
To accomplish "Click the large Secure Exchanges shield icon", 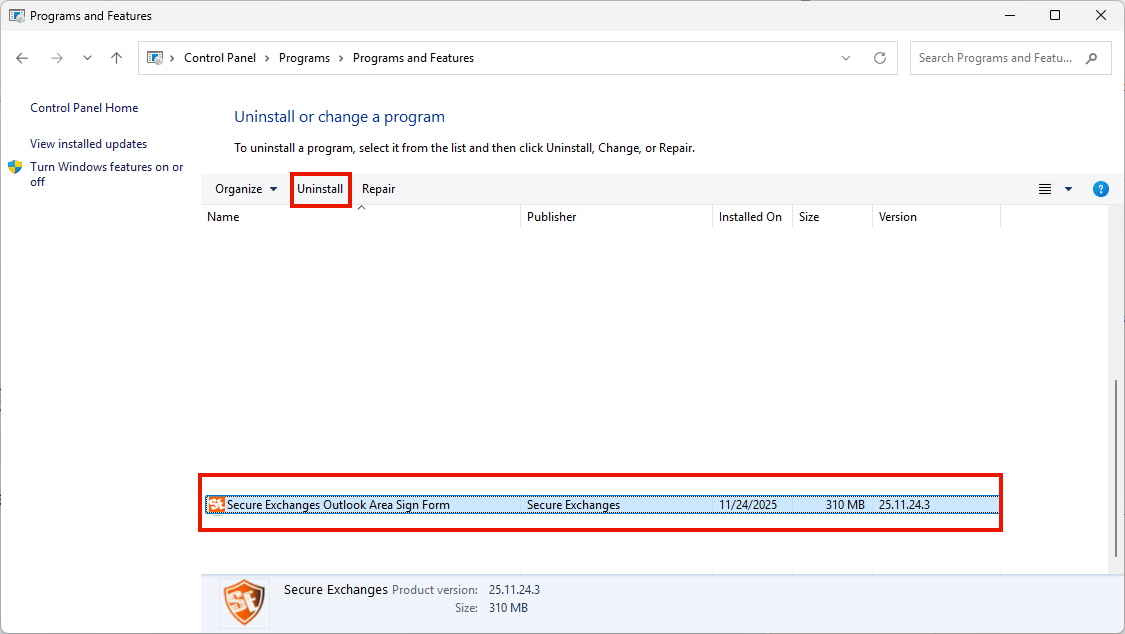I will pos(245,603).
